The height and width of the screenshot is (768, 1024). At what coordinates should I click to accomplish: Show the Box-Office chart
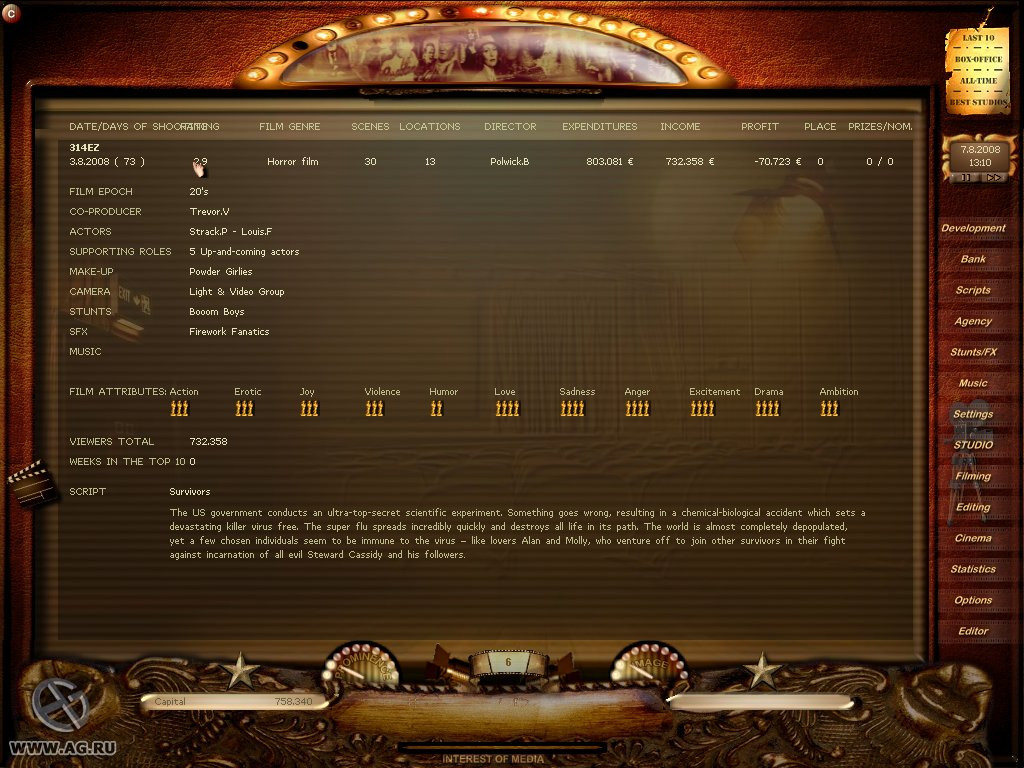pos(978,59)
